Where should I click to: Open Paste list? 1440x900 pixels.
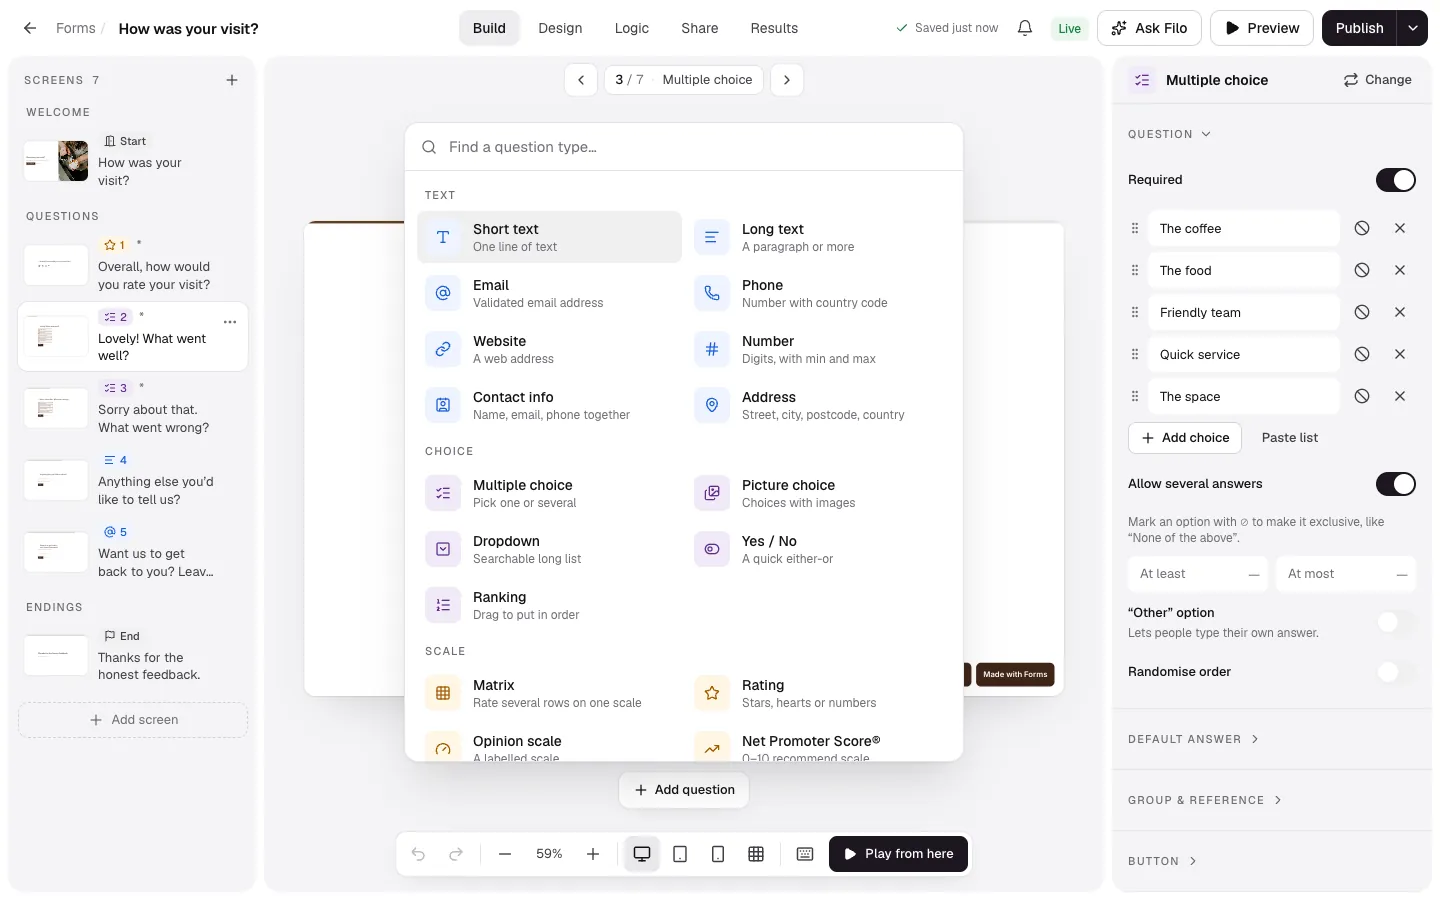coord(1290,438)
